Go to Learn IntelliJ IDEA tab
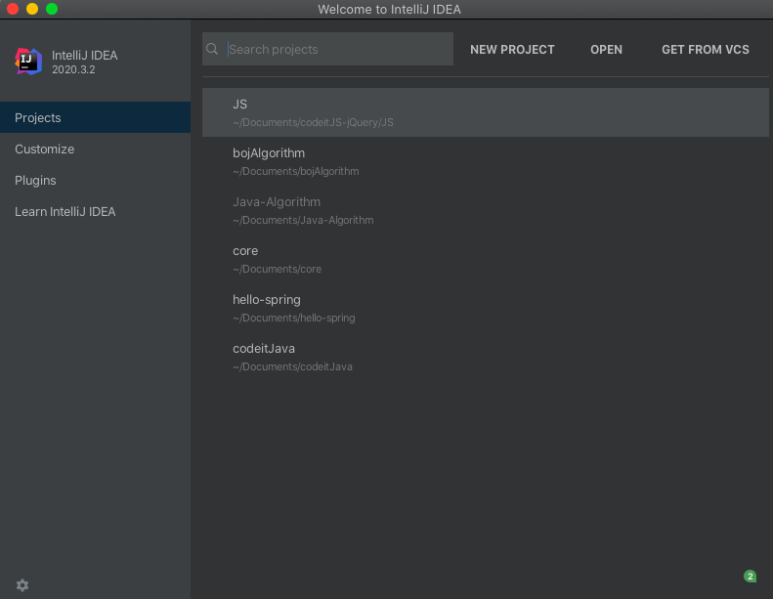773x599 pixels. point(95,211)
